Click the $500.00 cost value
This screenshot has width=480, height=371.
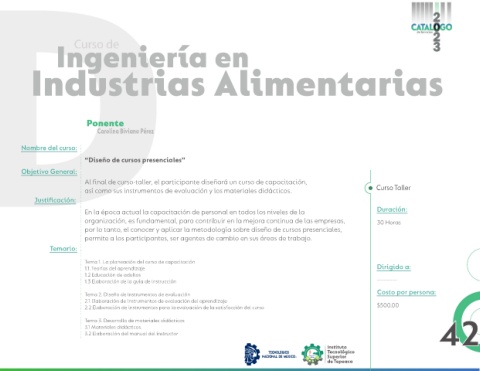point(388,305)
